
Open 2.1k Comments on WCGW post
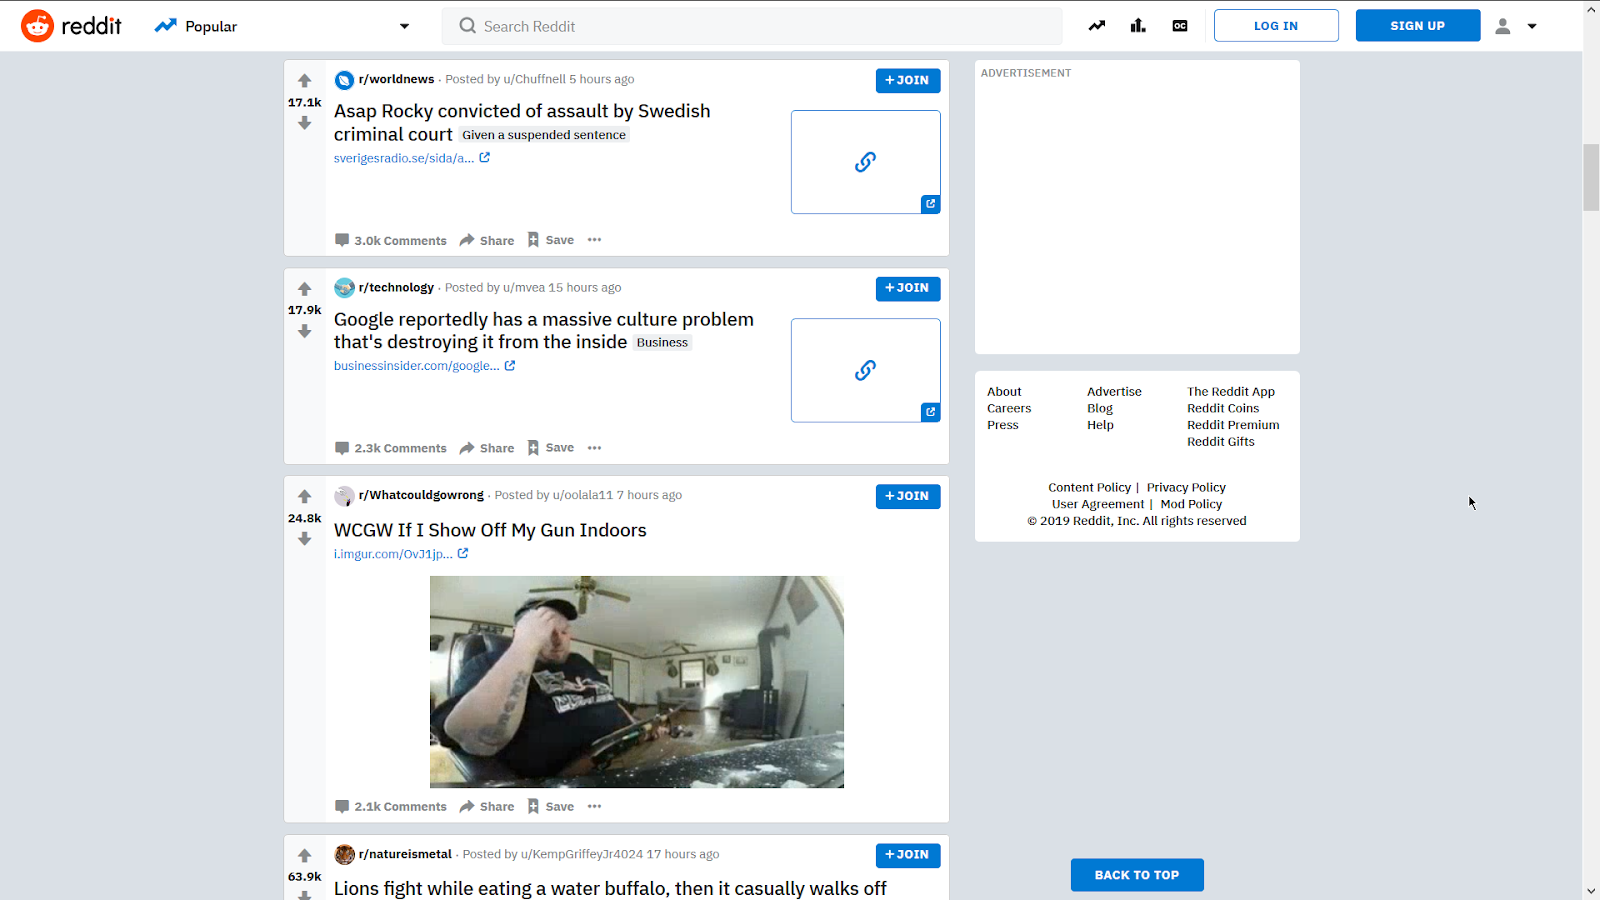click(x=391, y=806)
